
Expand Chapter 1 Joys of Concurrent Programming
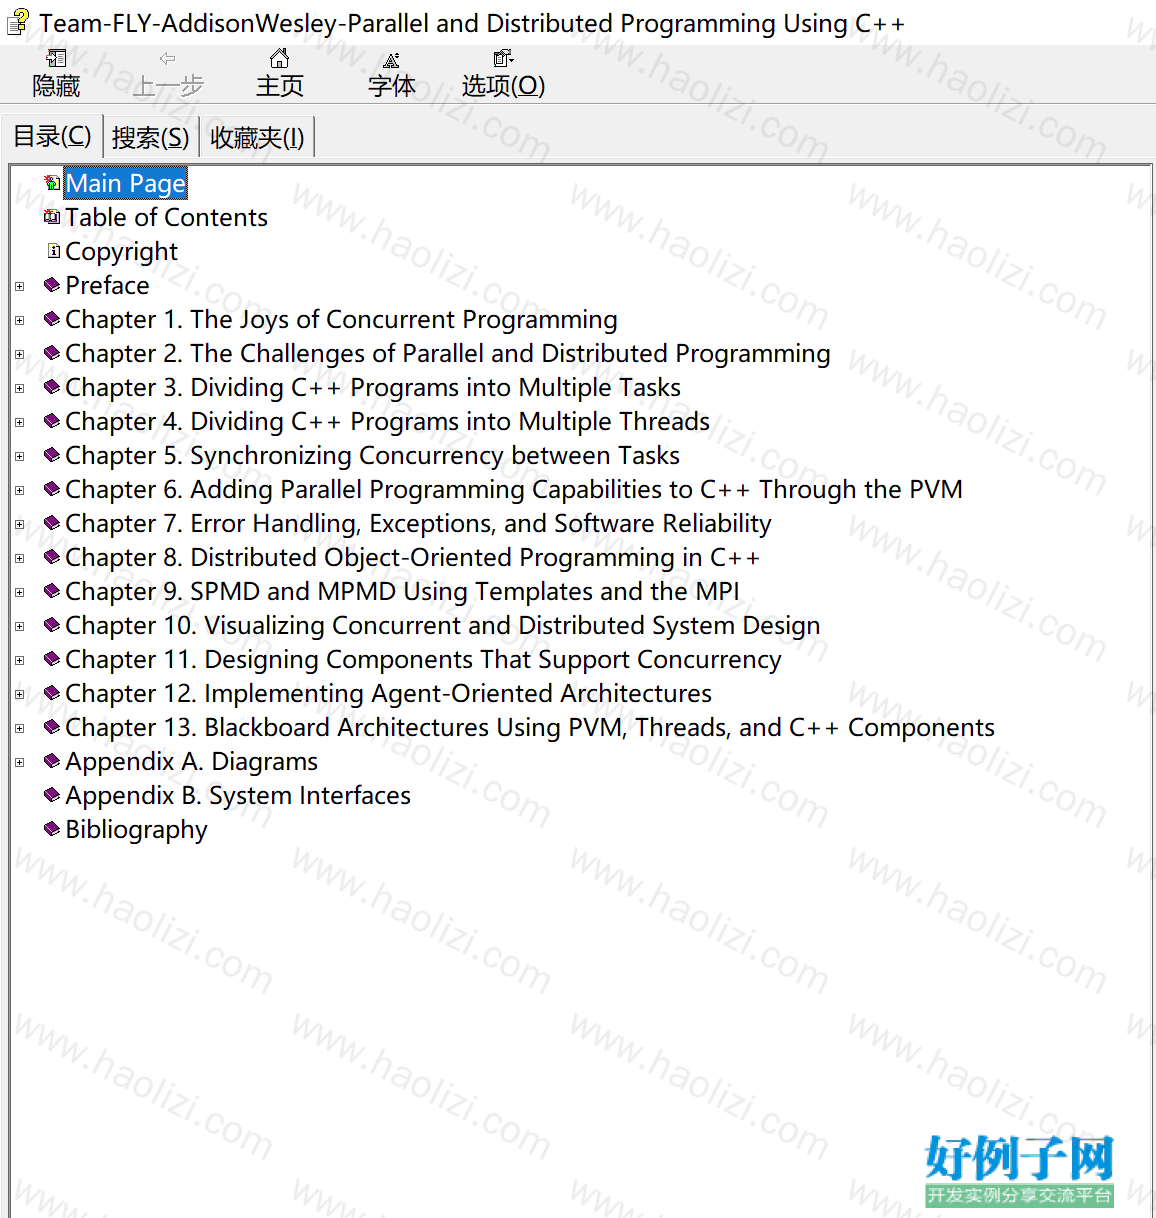[x=19, y=321]
